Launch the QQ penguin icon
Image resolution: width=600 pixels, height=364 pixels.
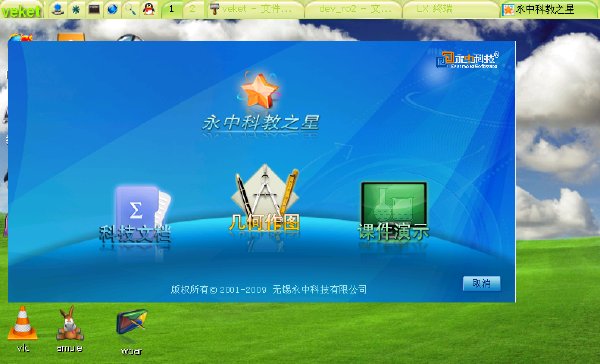pos(148,9)
